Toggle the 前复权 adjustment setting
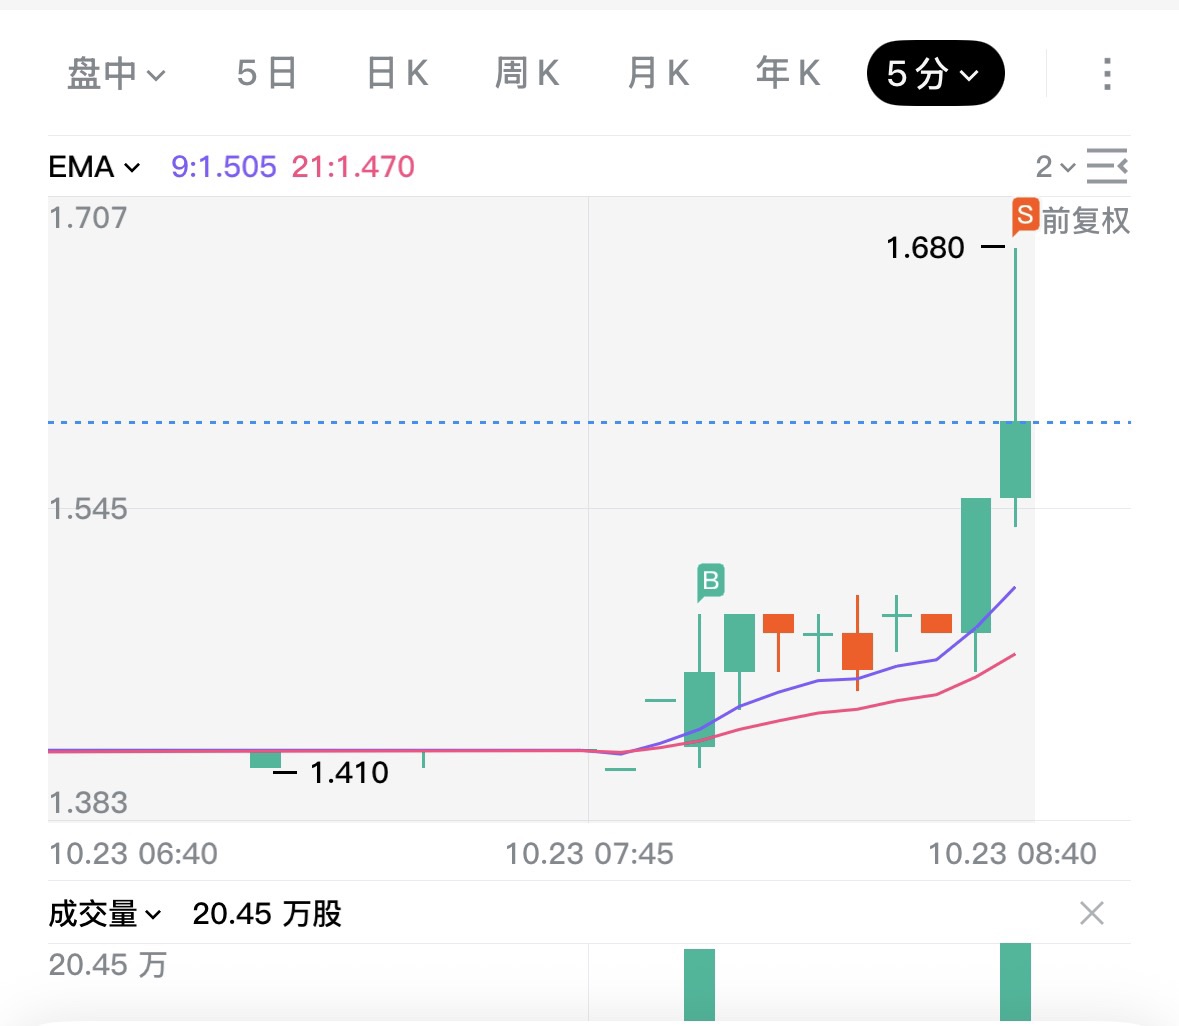The height and width of the screenshot is (1026, 1179). point(1086,220)
